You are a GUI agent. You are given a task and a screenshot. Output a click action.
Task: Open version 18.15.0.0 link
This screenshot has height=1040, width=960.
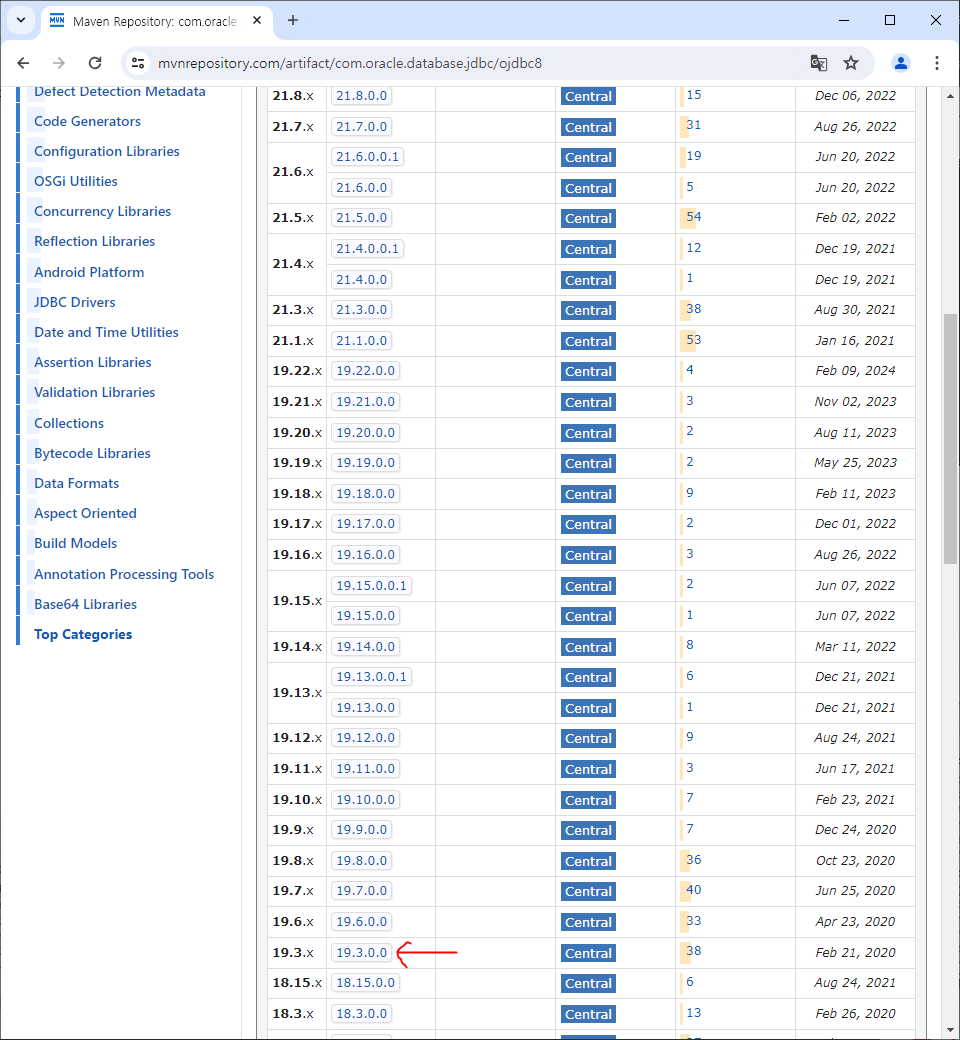click(366, 982)
